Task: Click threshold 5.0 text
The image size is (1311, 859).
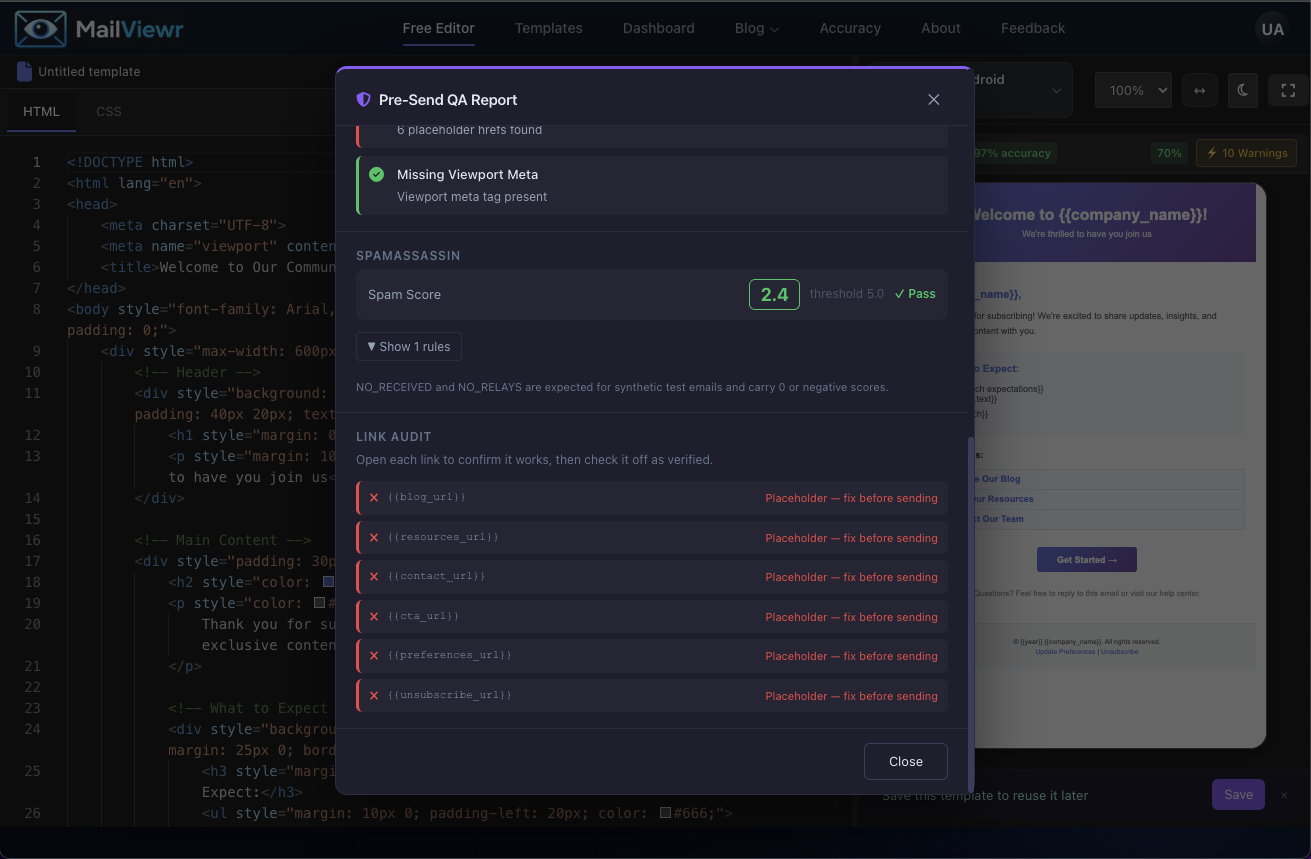Action: (x=847, y=294)
